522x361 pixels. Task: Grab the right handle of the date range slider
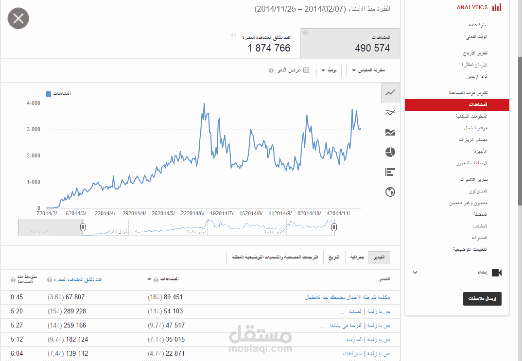click(x=334, y=227)
